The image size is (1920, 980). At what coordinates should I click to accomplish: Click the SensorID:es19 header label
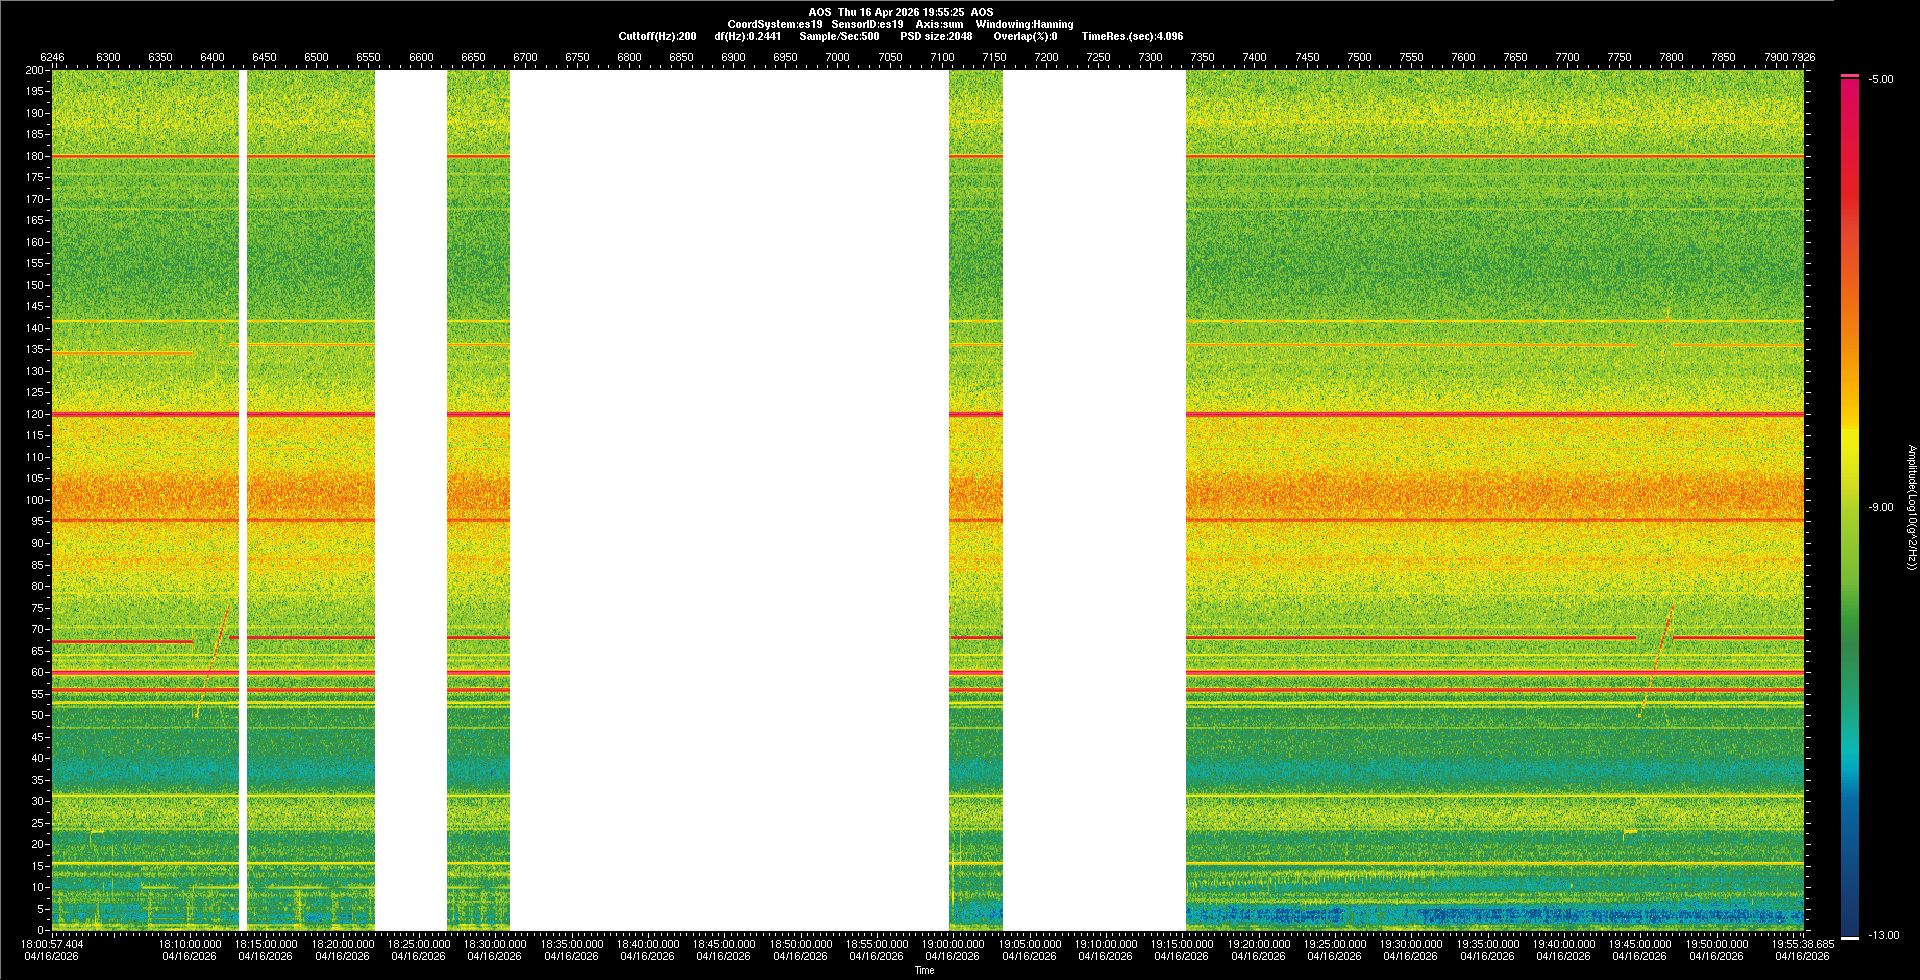coord(867,25)
